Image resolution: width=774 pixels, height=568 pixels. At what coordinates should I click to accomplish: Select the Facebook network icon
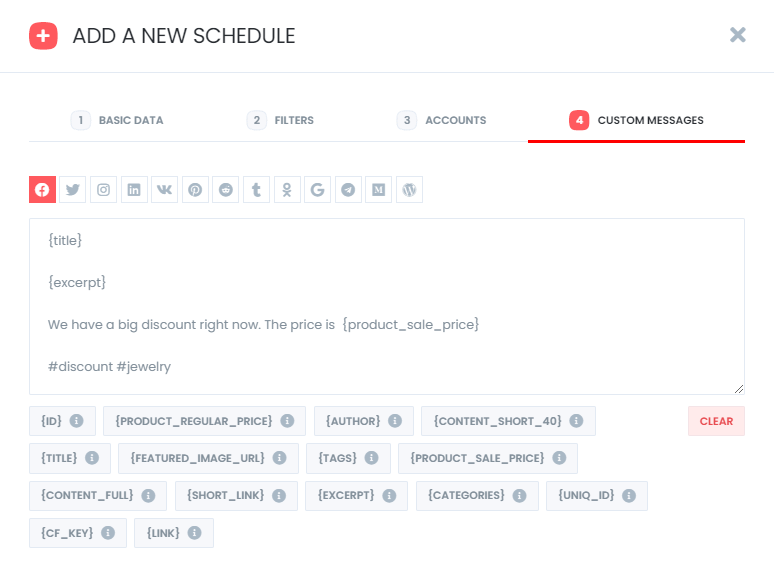coord(42,189)
